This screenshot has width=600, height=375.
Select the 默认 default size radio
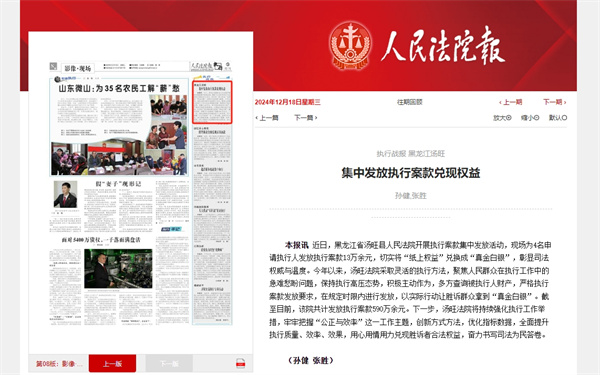(x=564, y=118)
